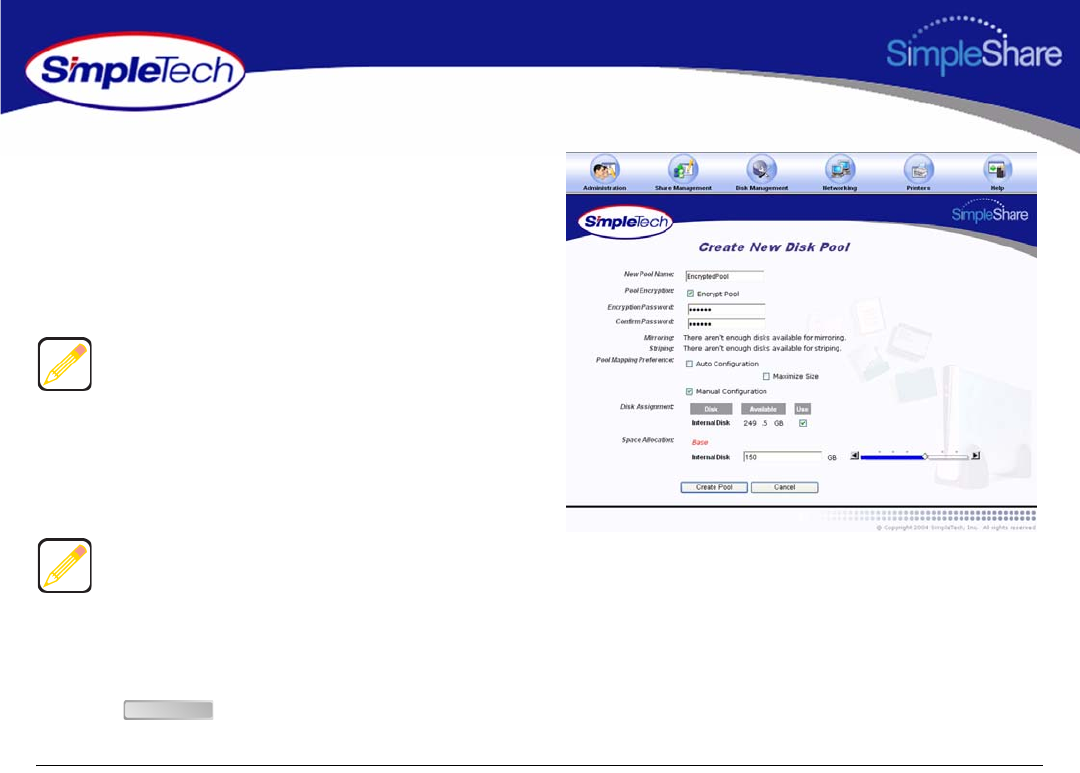Click the large SimpleTech logo in the page header

pos(136,71)
